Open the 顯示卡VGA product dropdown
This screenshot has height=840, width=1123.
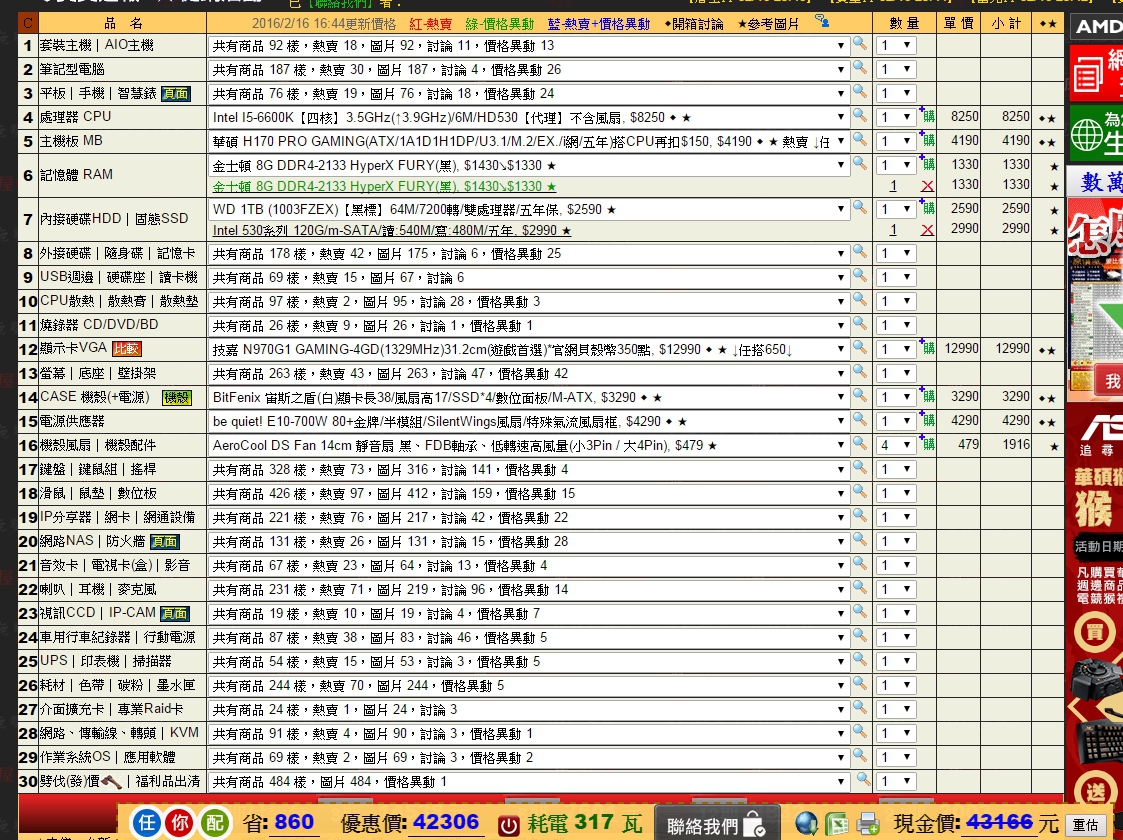click(x=529, y=349)
